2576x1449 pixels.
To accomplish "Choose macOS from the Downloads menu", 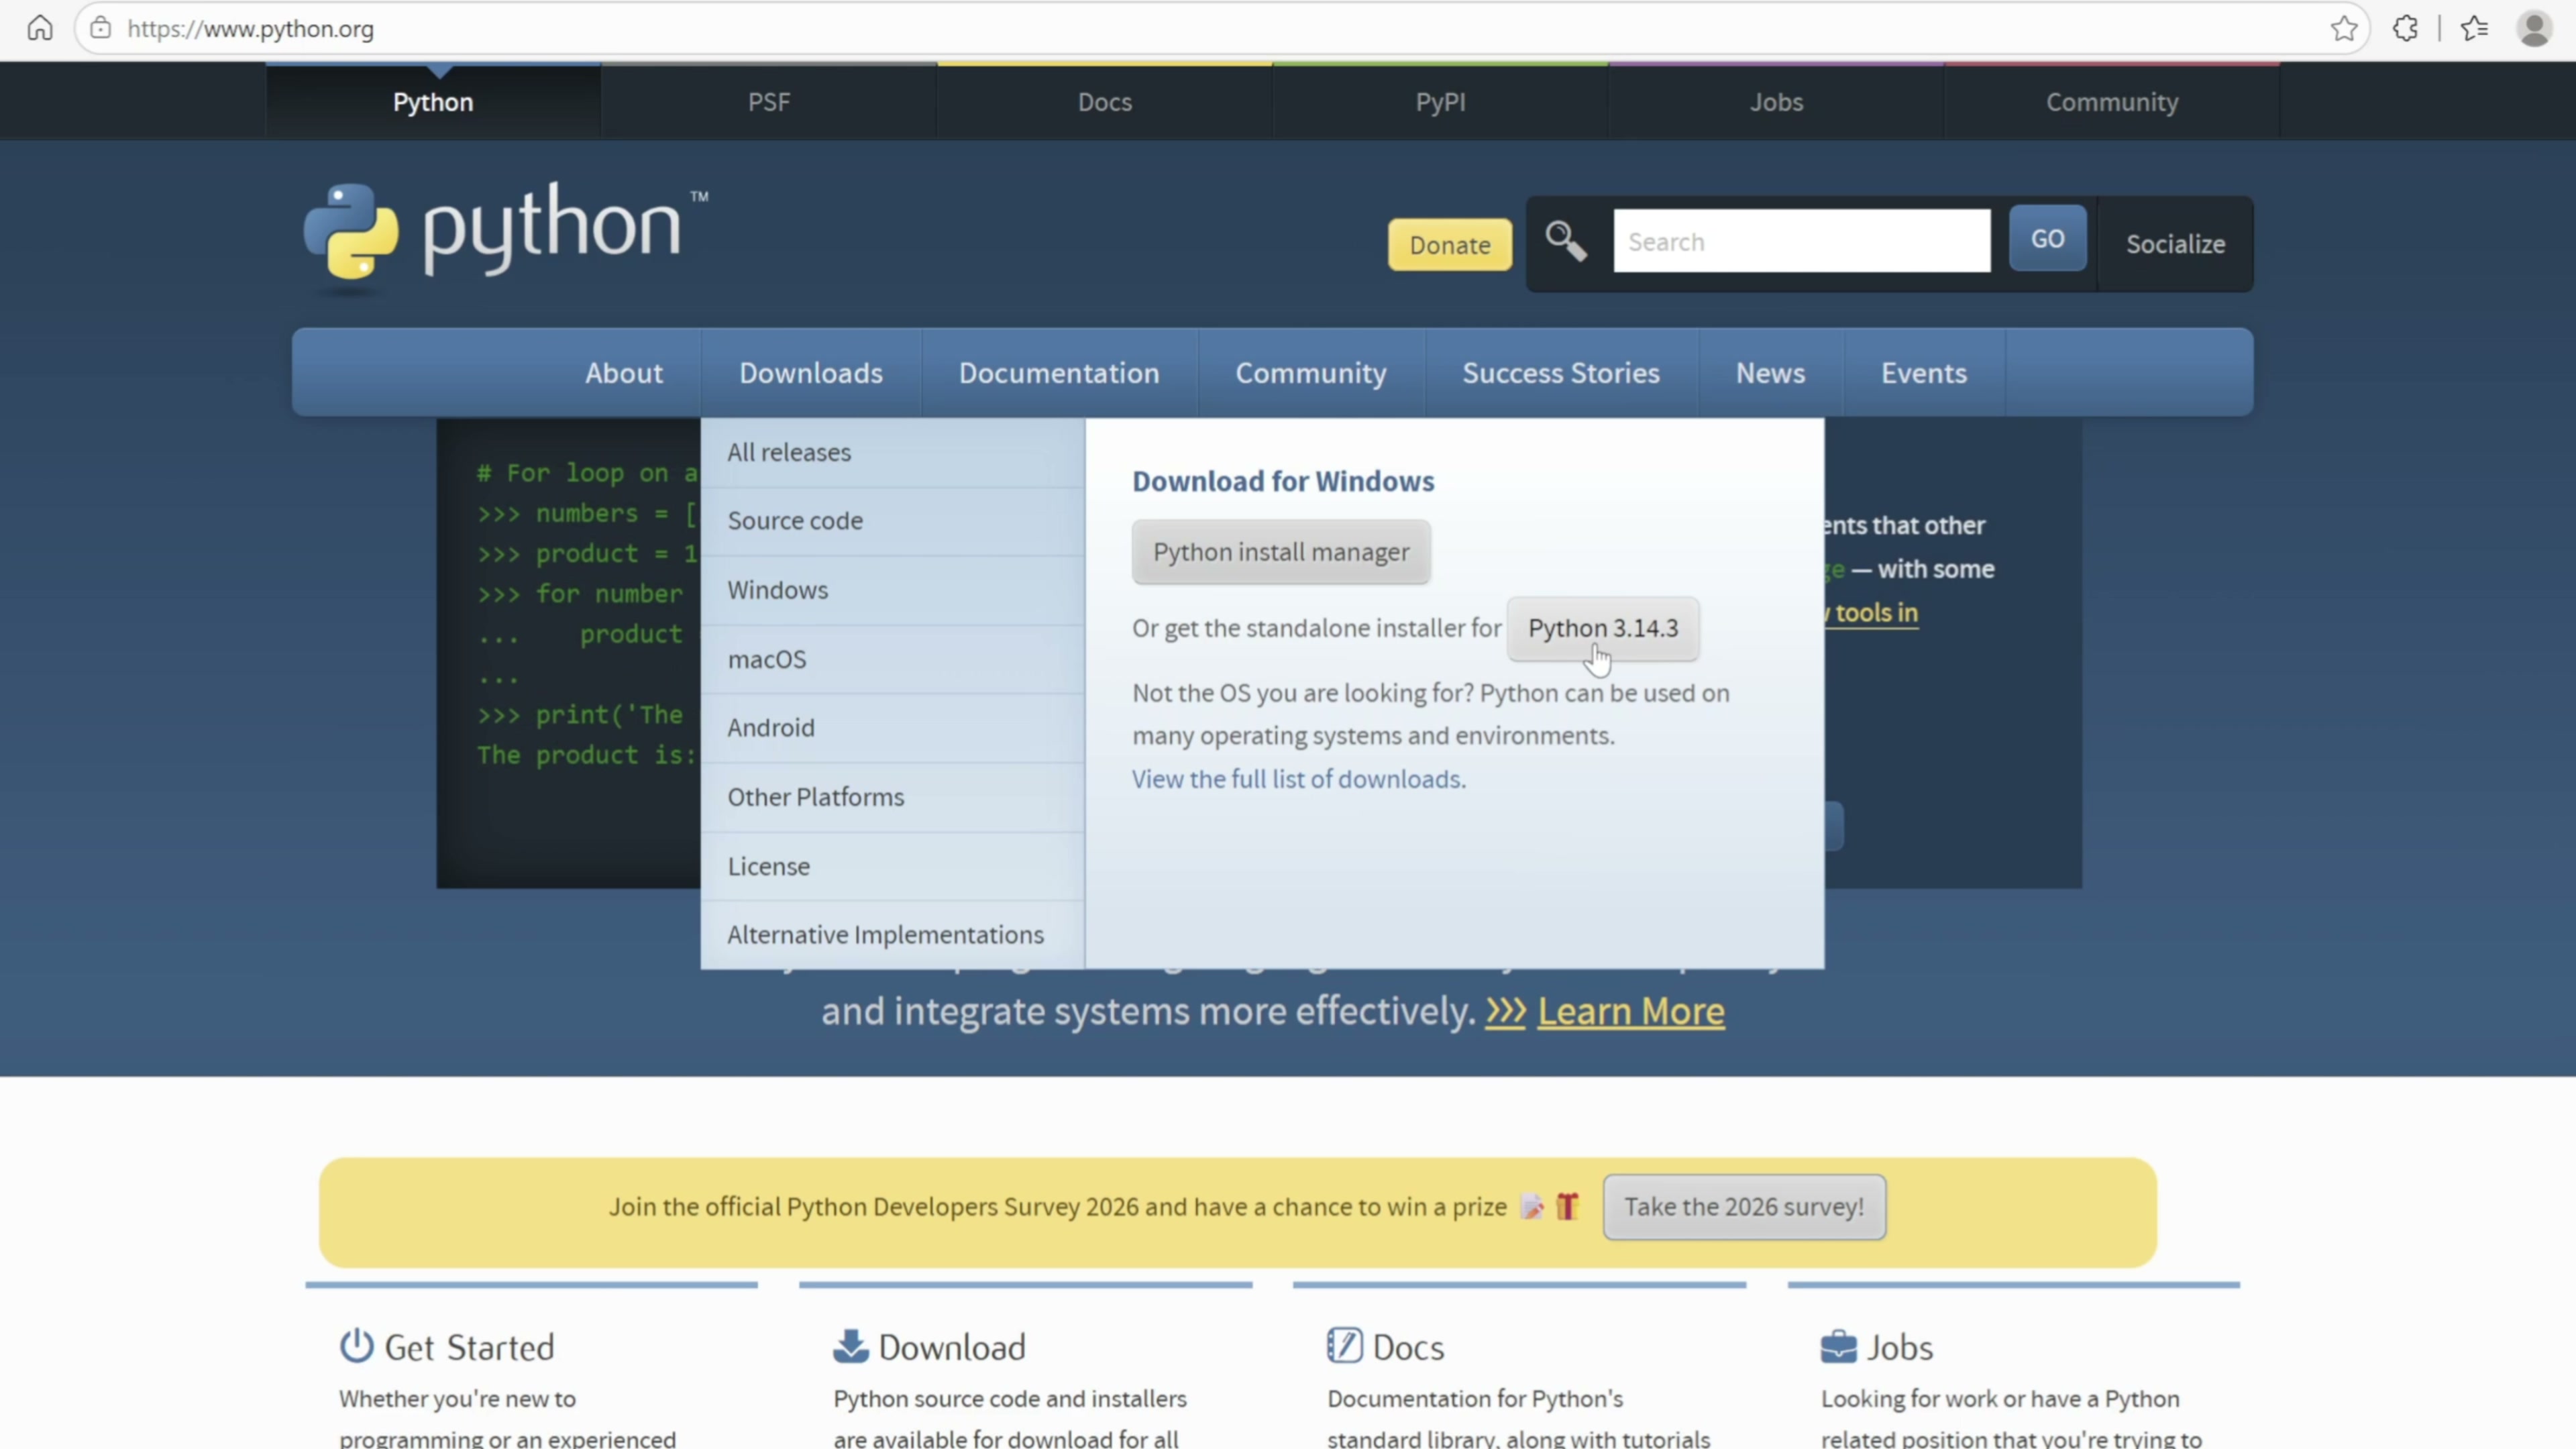I will click(x=767, y=659).
